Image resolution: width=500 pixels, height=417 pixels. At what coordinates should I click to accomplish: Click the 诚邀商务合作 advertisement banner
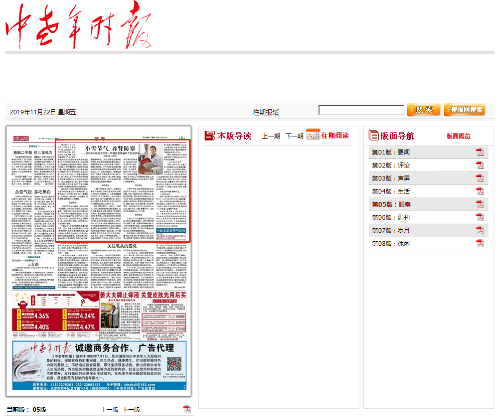pos(99,365)
